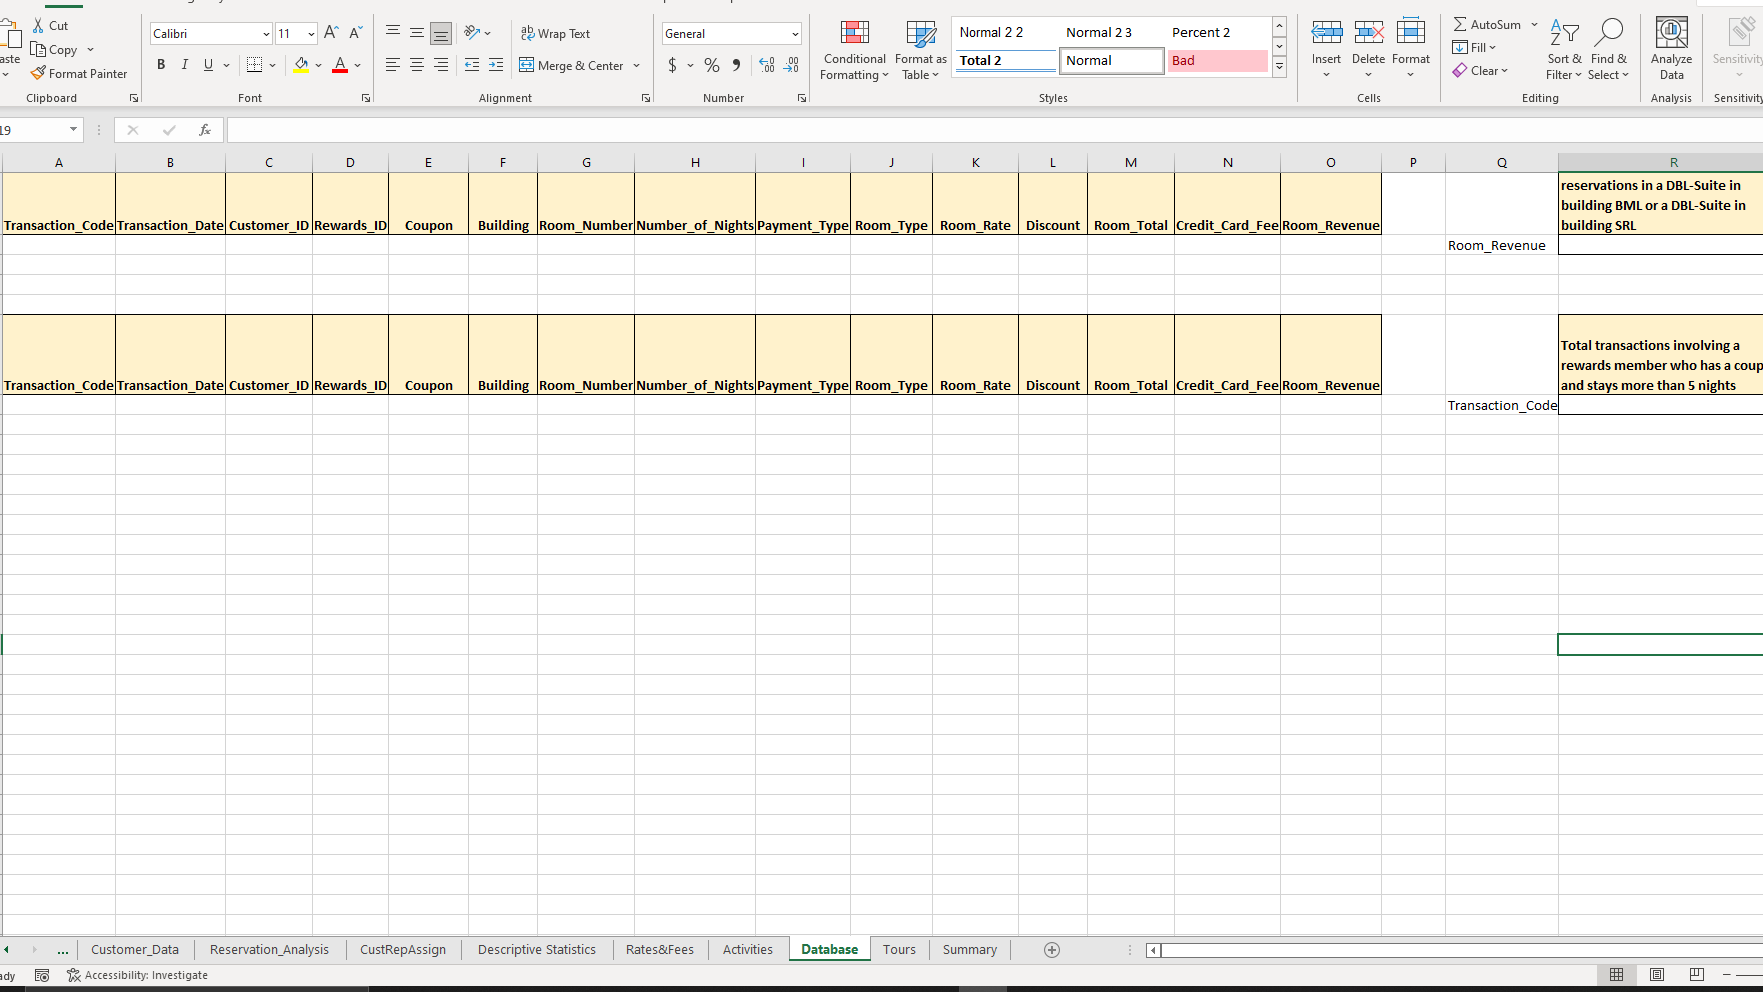
Task: Switch to Page Layout view
Action: click(x=1657, y=975)
